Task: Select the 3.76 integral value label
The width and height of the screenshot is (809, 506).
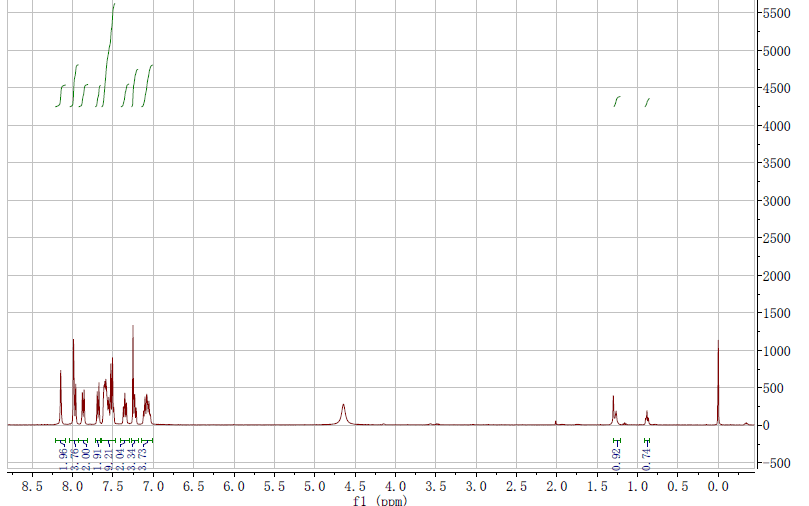Action: pyautogui.click(x=74, y=460)
